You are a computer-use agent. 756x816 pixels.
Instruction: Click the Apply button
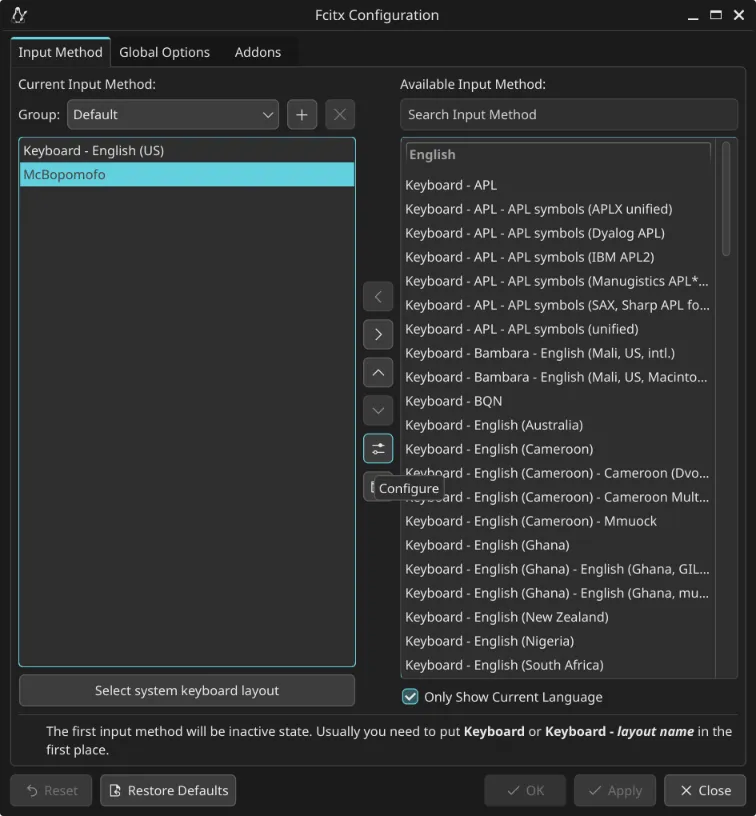(x=615, y=790)
